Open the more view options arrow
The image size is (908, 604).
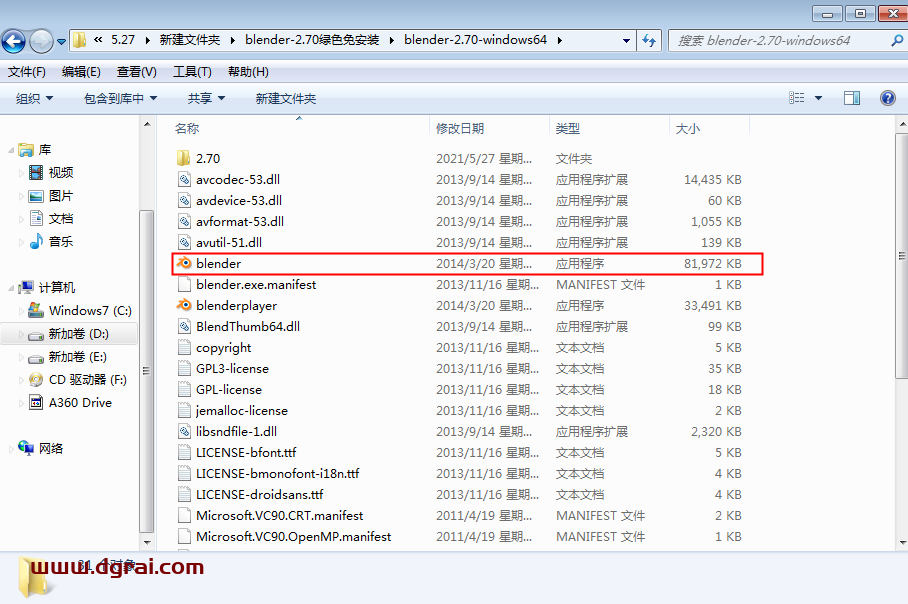pyautogui.click(x=818, y=98)
